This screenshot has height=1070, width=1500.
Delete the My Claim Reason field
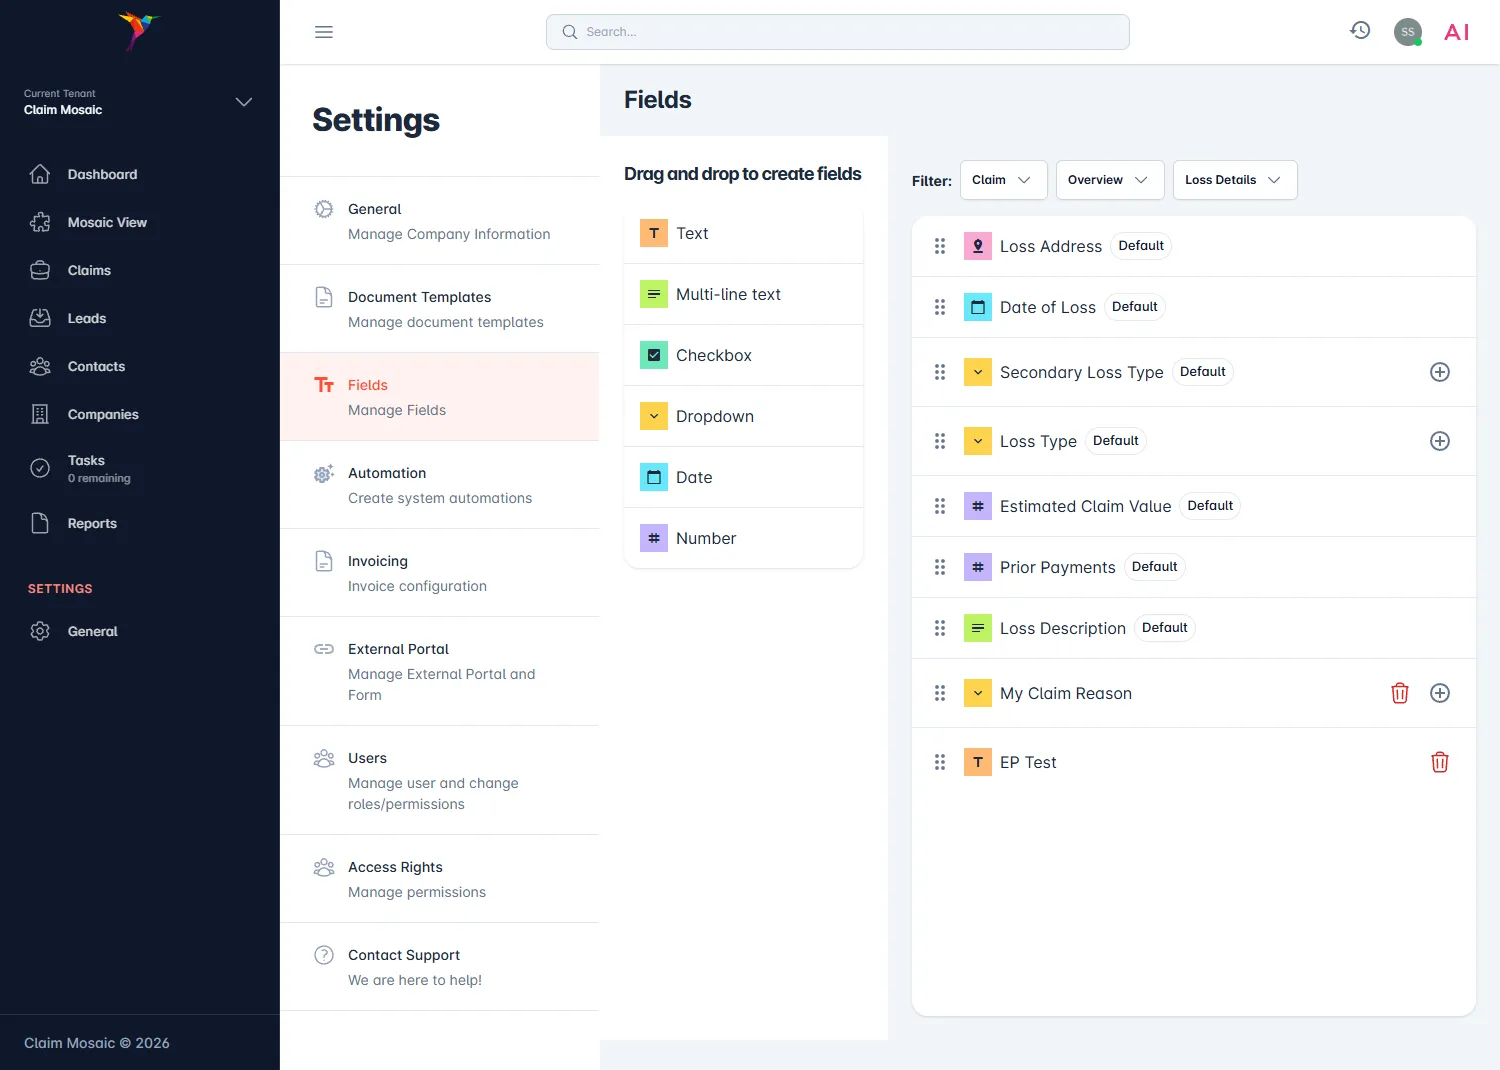click(1400, 692)
